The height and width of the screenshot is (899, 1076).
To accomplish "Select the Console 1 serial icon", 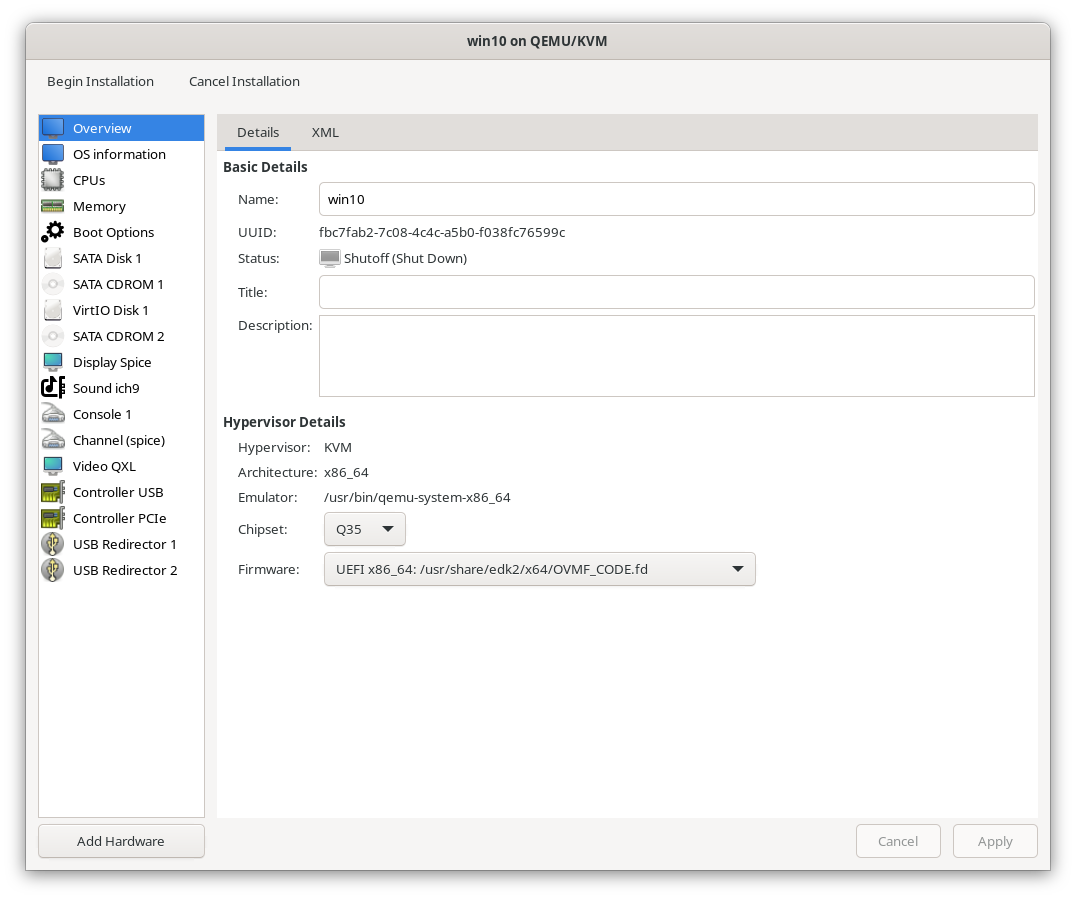I will pyautogui.click(x=53, y=414).
